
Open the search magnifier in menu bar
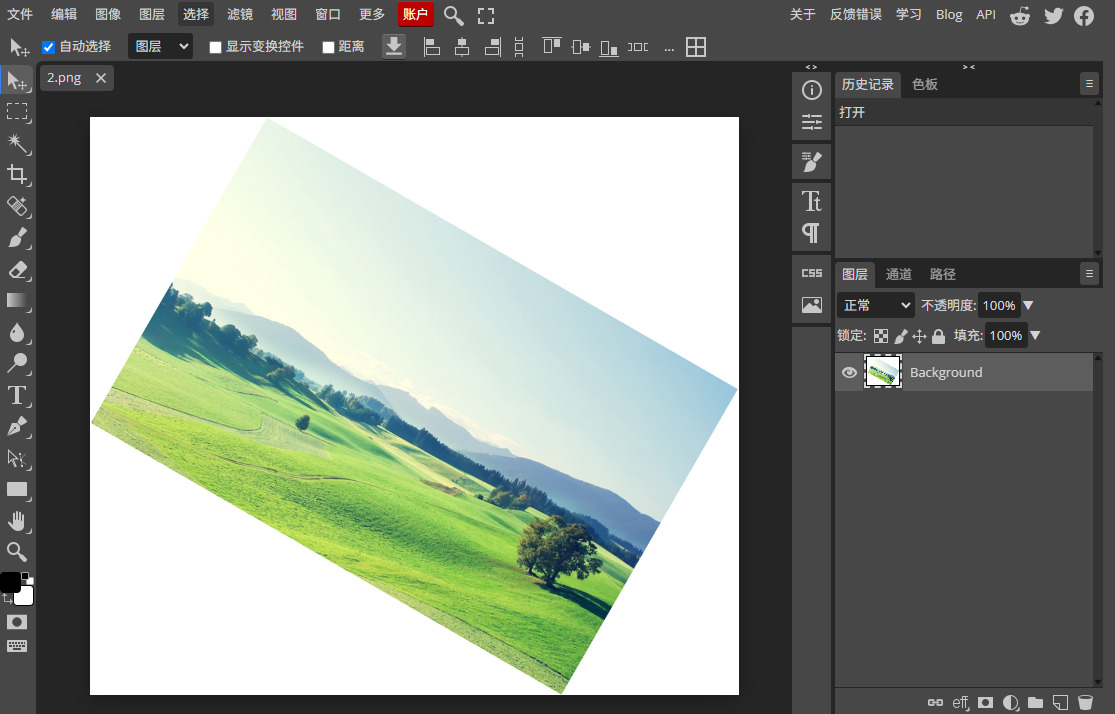453,15
